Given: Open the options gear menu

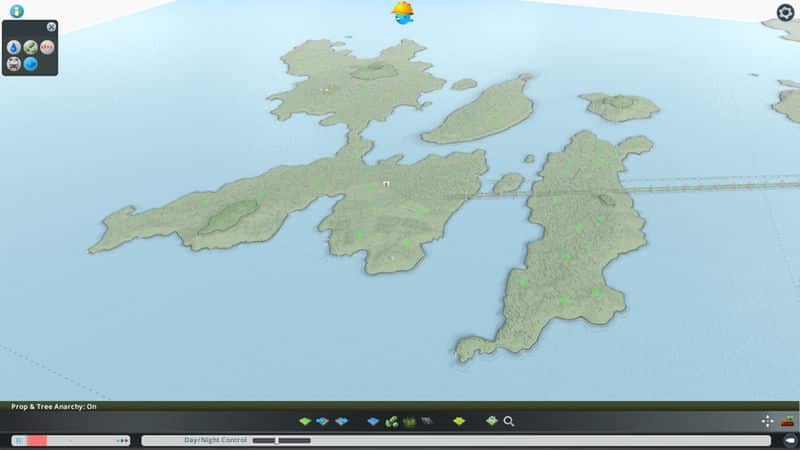Looking at the screenshot, I should coord(785,12).
